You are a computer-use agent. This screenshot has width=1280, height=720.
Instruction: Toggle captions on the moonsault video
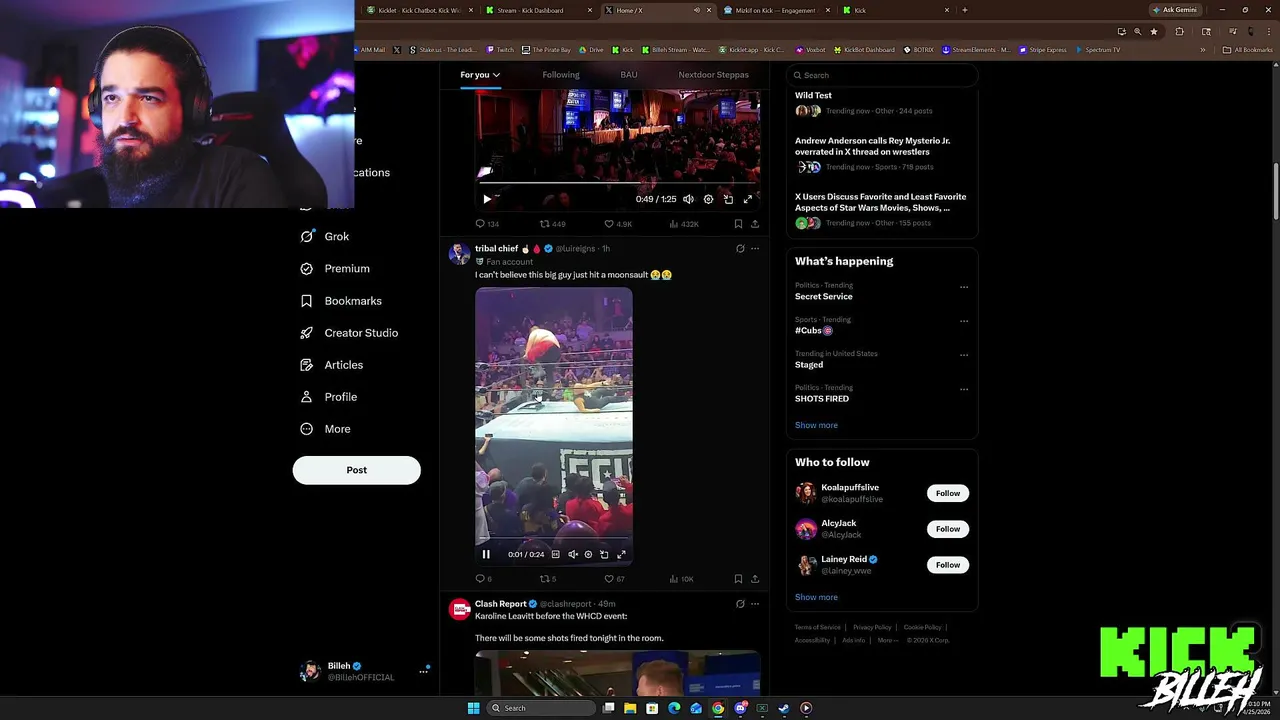(555, 554)
